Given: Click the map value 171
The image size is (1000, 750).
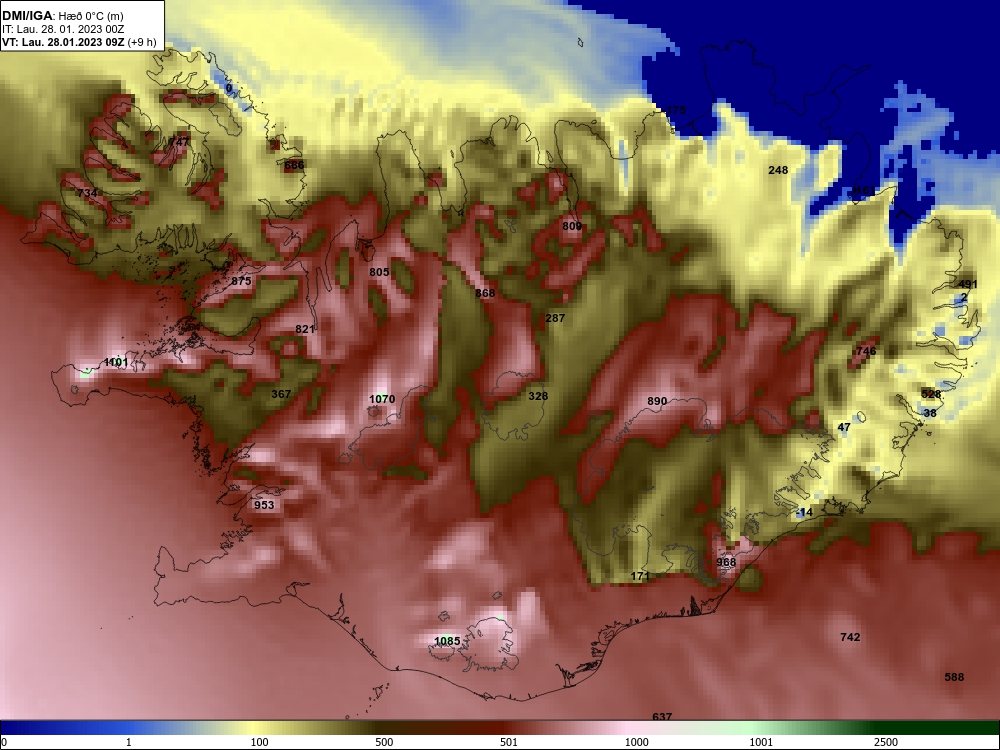Looking at the screenshot, I should [640, 576].
